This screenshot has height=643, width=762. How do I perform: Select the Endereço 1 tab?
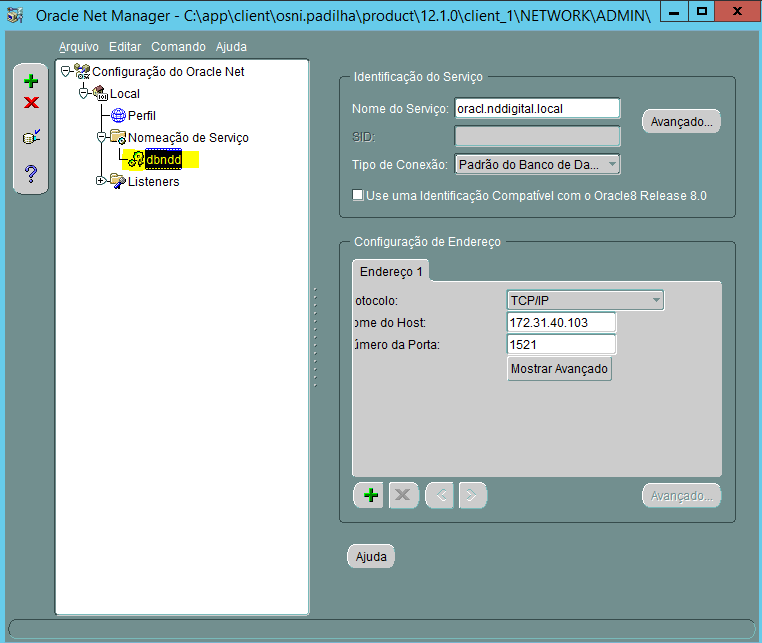coord(392,272)
